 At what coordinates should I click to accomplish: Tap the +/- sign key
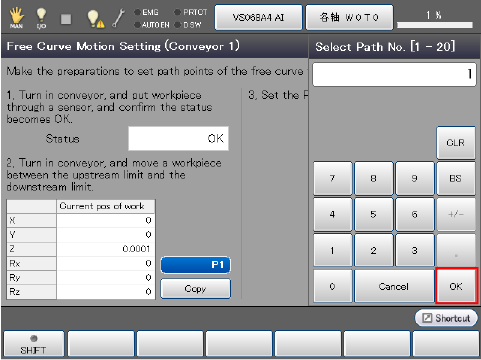click(456, 214)
